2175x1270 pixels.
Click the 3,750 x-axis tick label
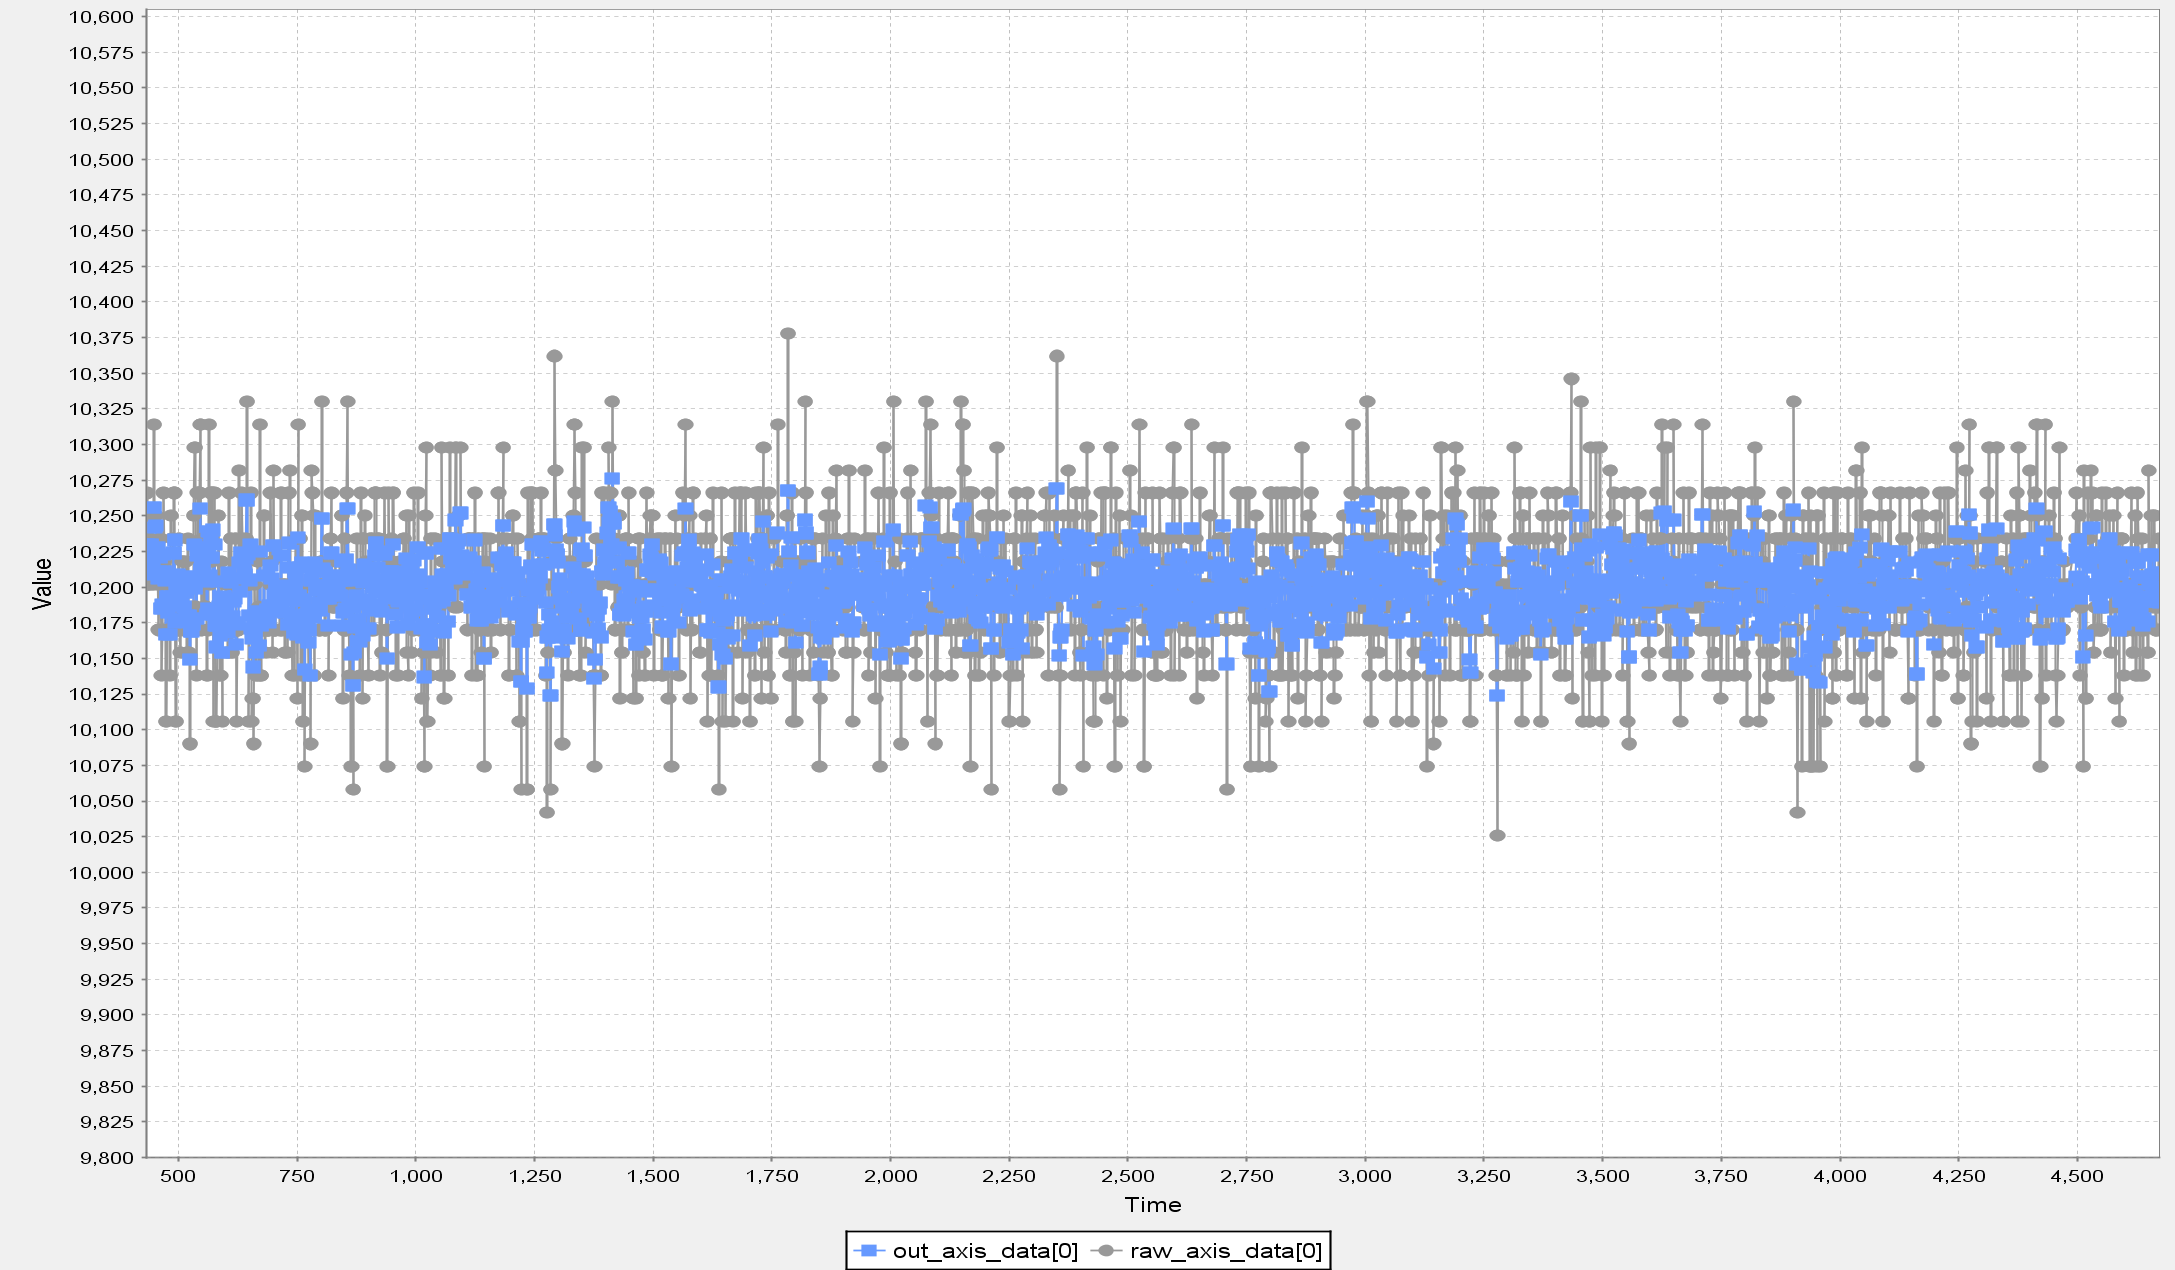point(1721,1176)
